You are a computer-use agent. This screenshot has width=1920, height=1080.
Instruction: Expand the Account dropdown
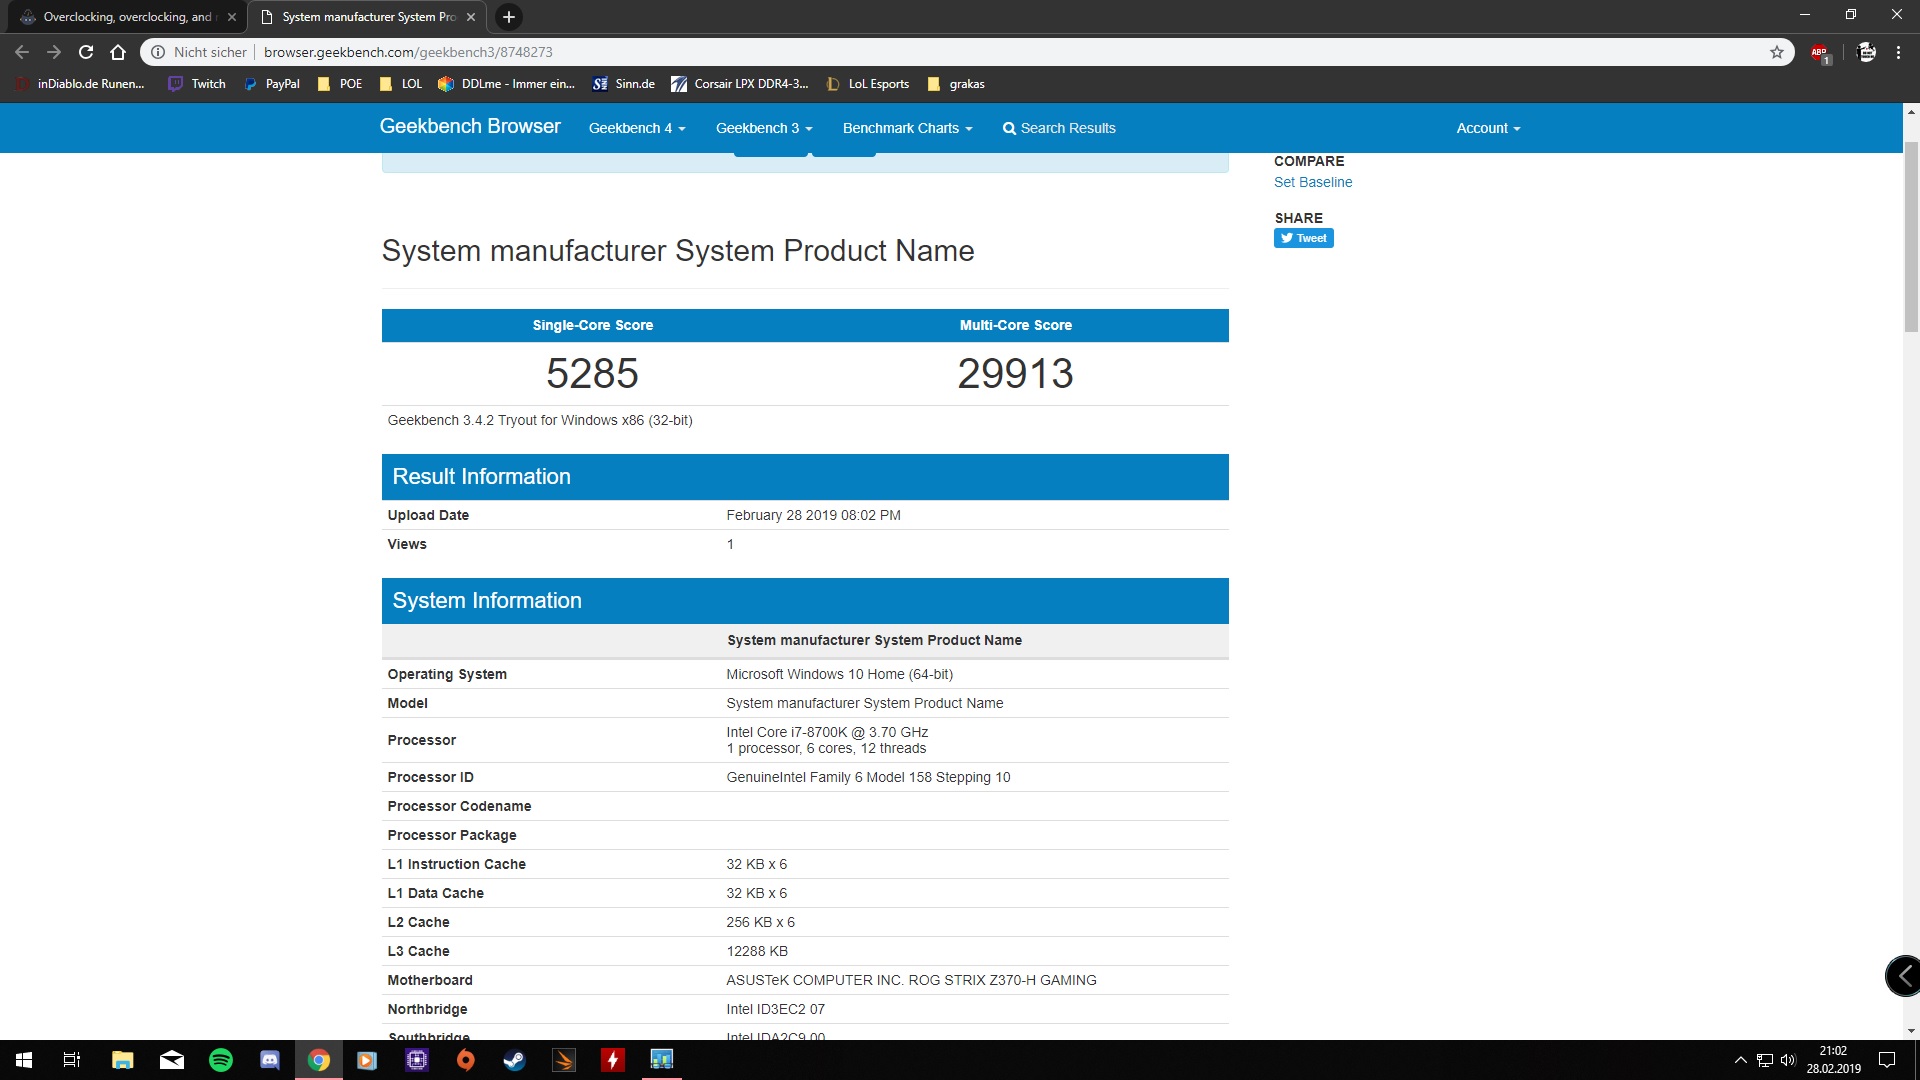coord(1488,128)
